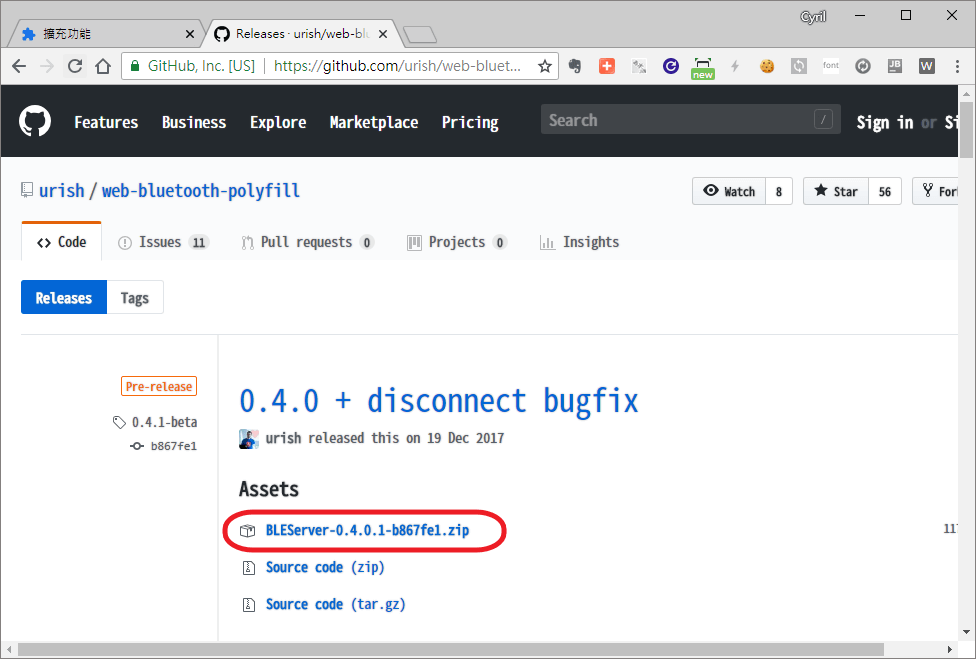The width and height of the screenshot is (976, 659).
Task: Click the round grey refresh extension icon
Action: pos(863,66)
